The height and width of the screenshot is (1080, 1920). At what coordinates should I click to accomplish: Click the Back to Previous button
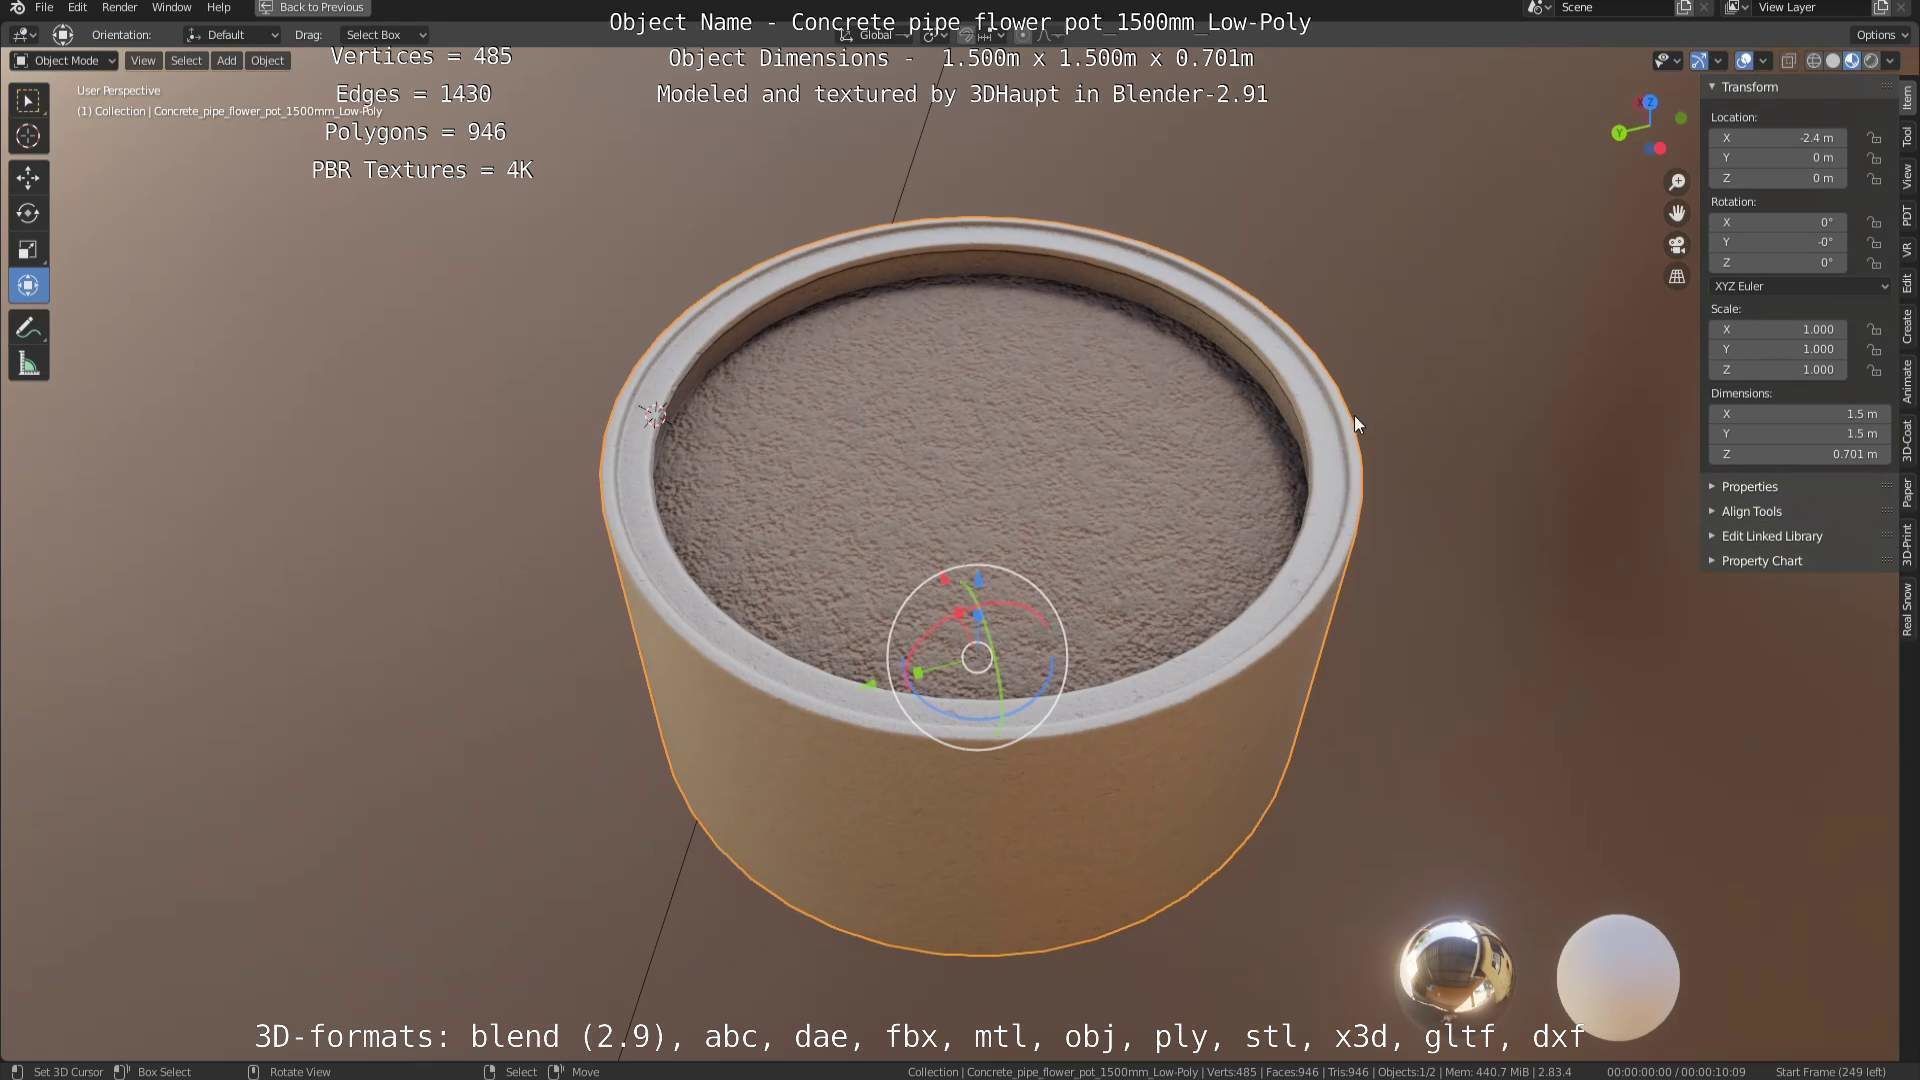tap(312, 7)
